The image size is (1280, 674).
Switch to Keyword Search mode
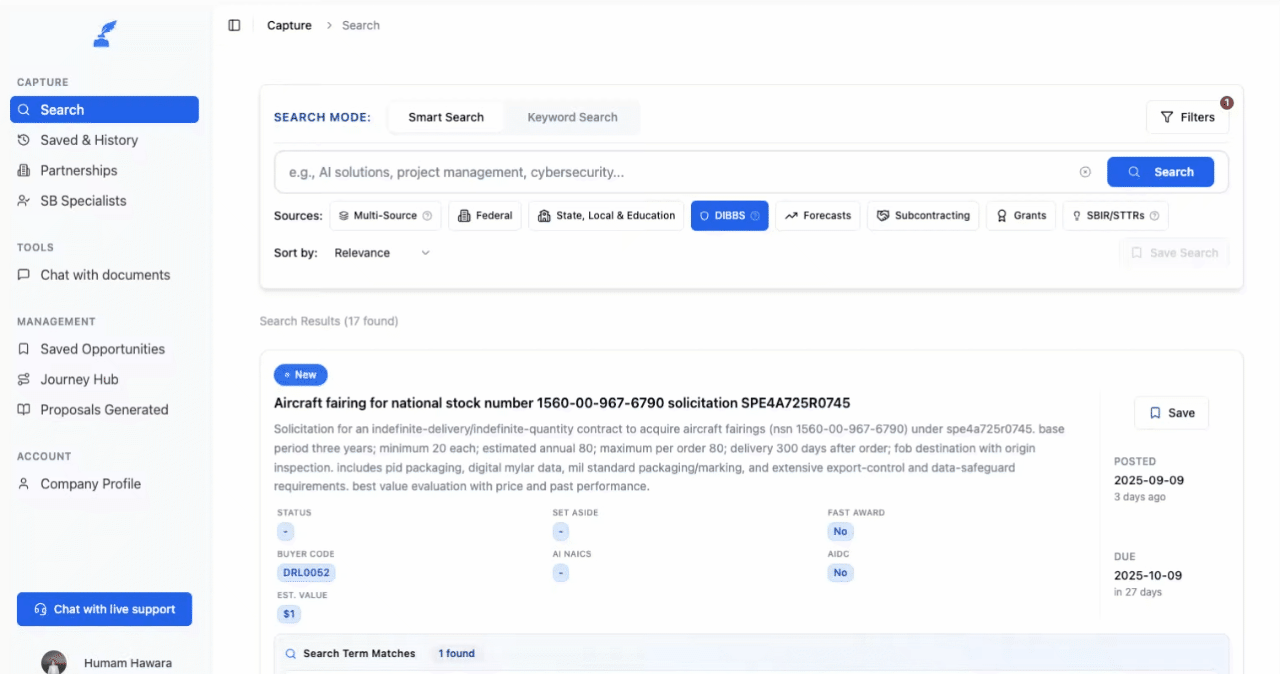[571, 117]
